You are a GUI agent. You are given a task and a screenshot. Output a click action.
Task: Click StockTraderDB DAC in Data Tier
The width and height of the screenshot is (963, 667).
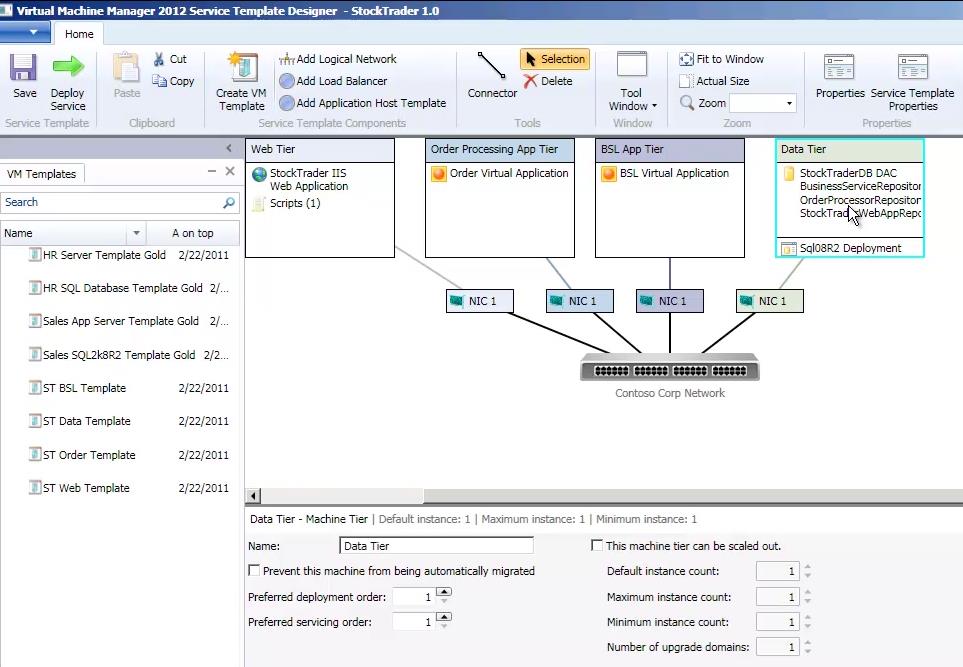click(x=848, y=173)
